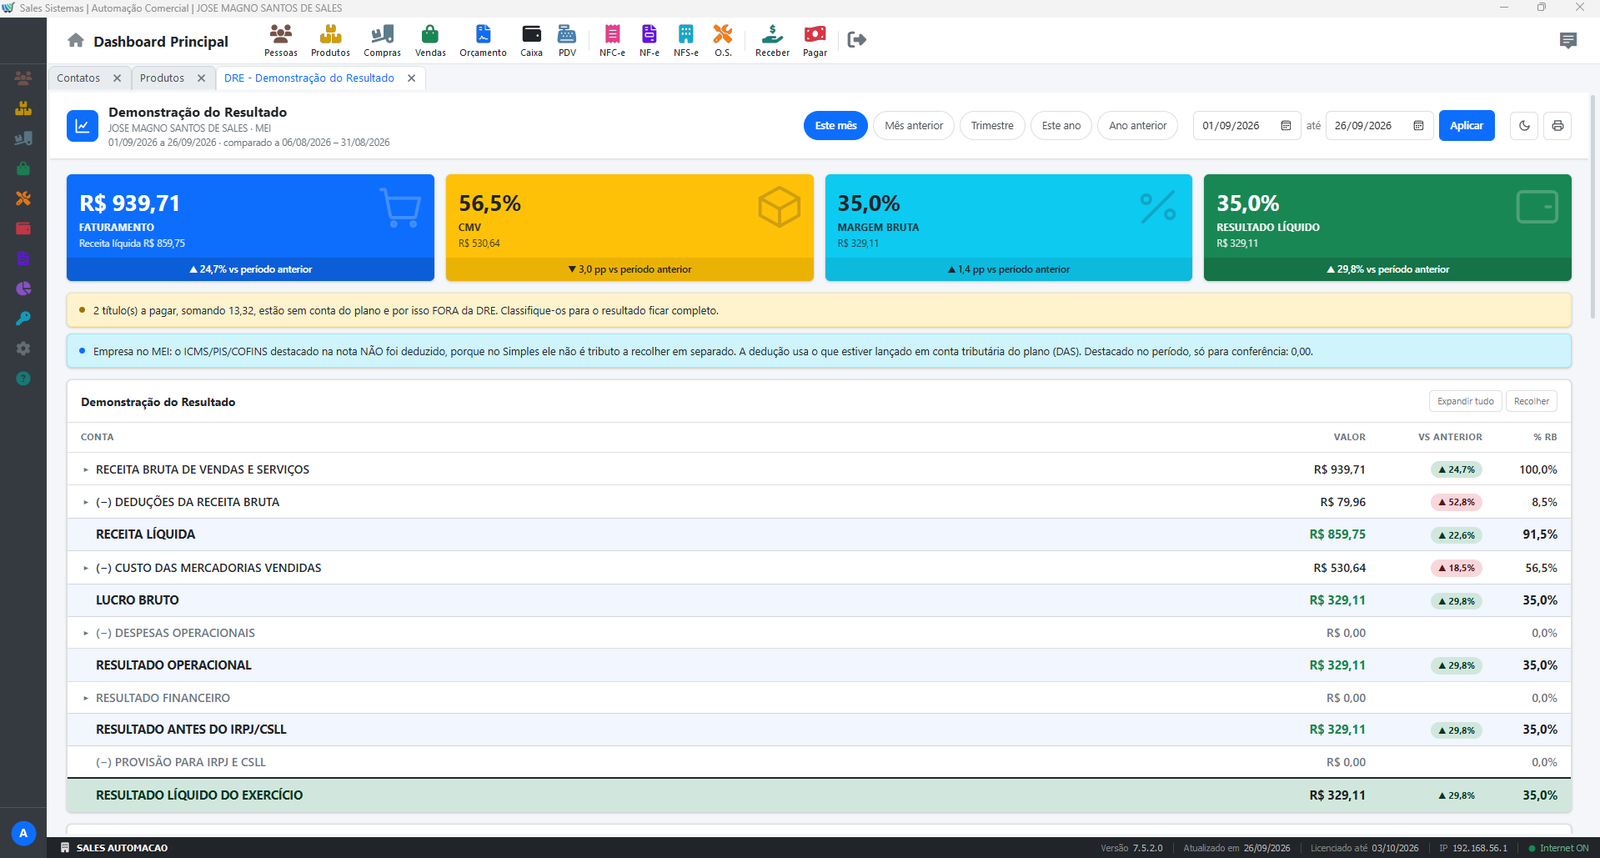This screenshot has height=858, width=1600.
Task: Open the Produtos toolbar icon
Action: [330, 40]
